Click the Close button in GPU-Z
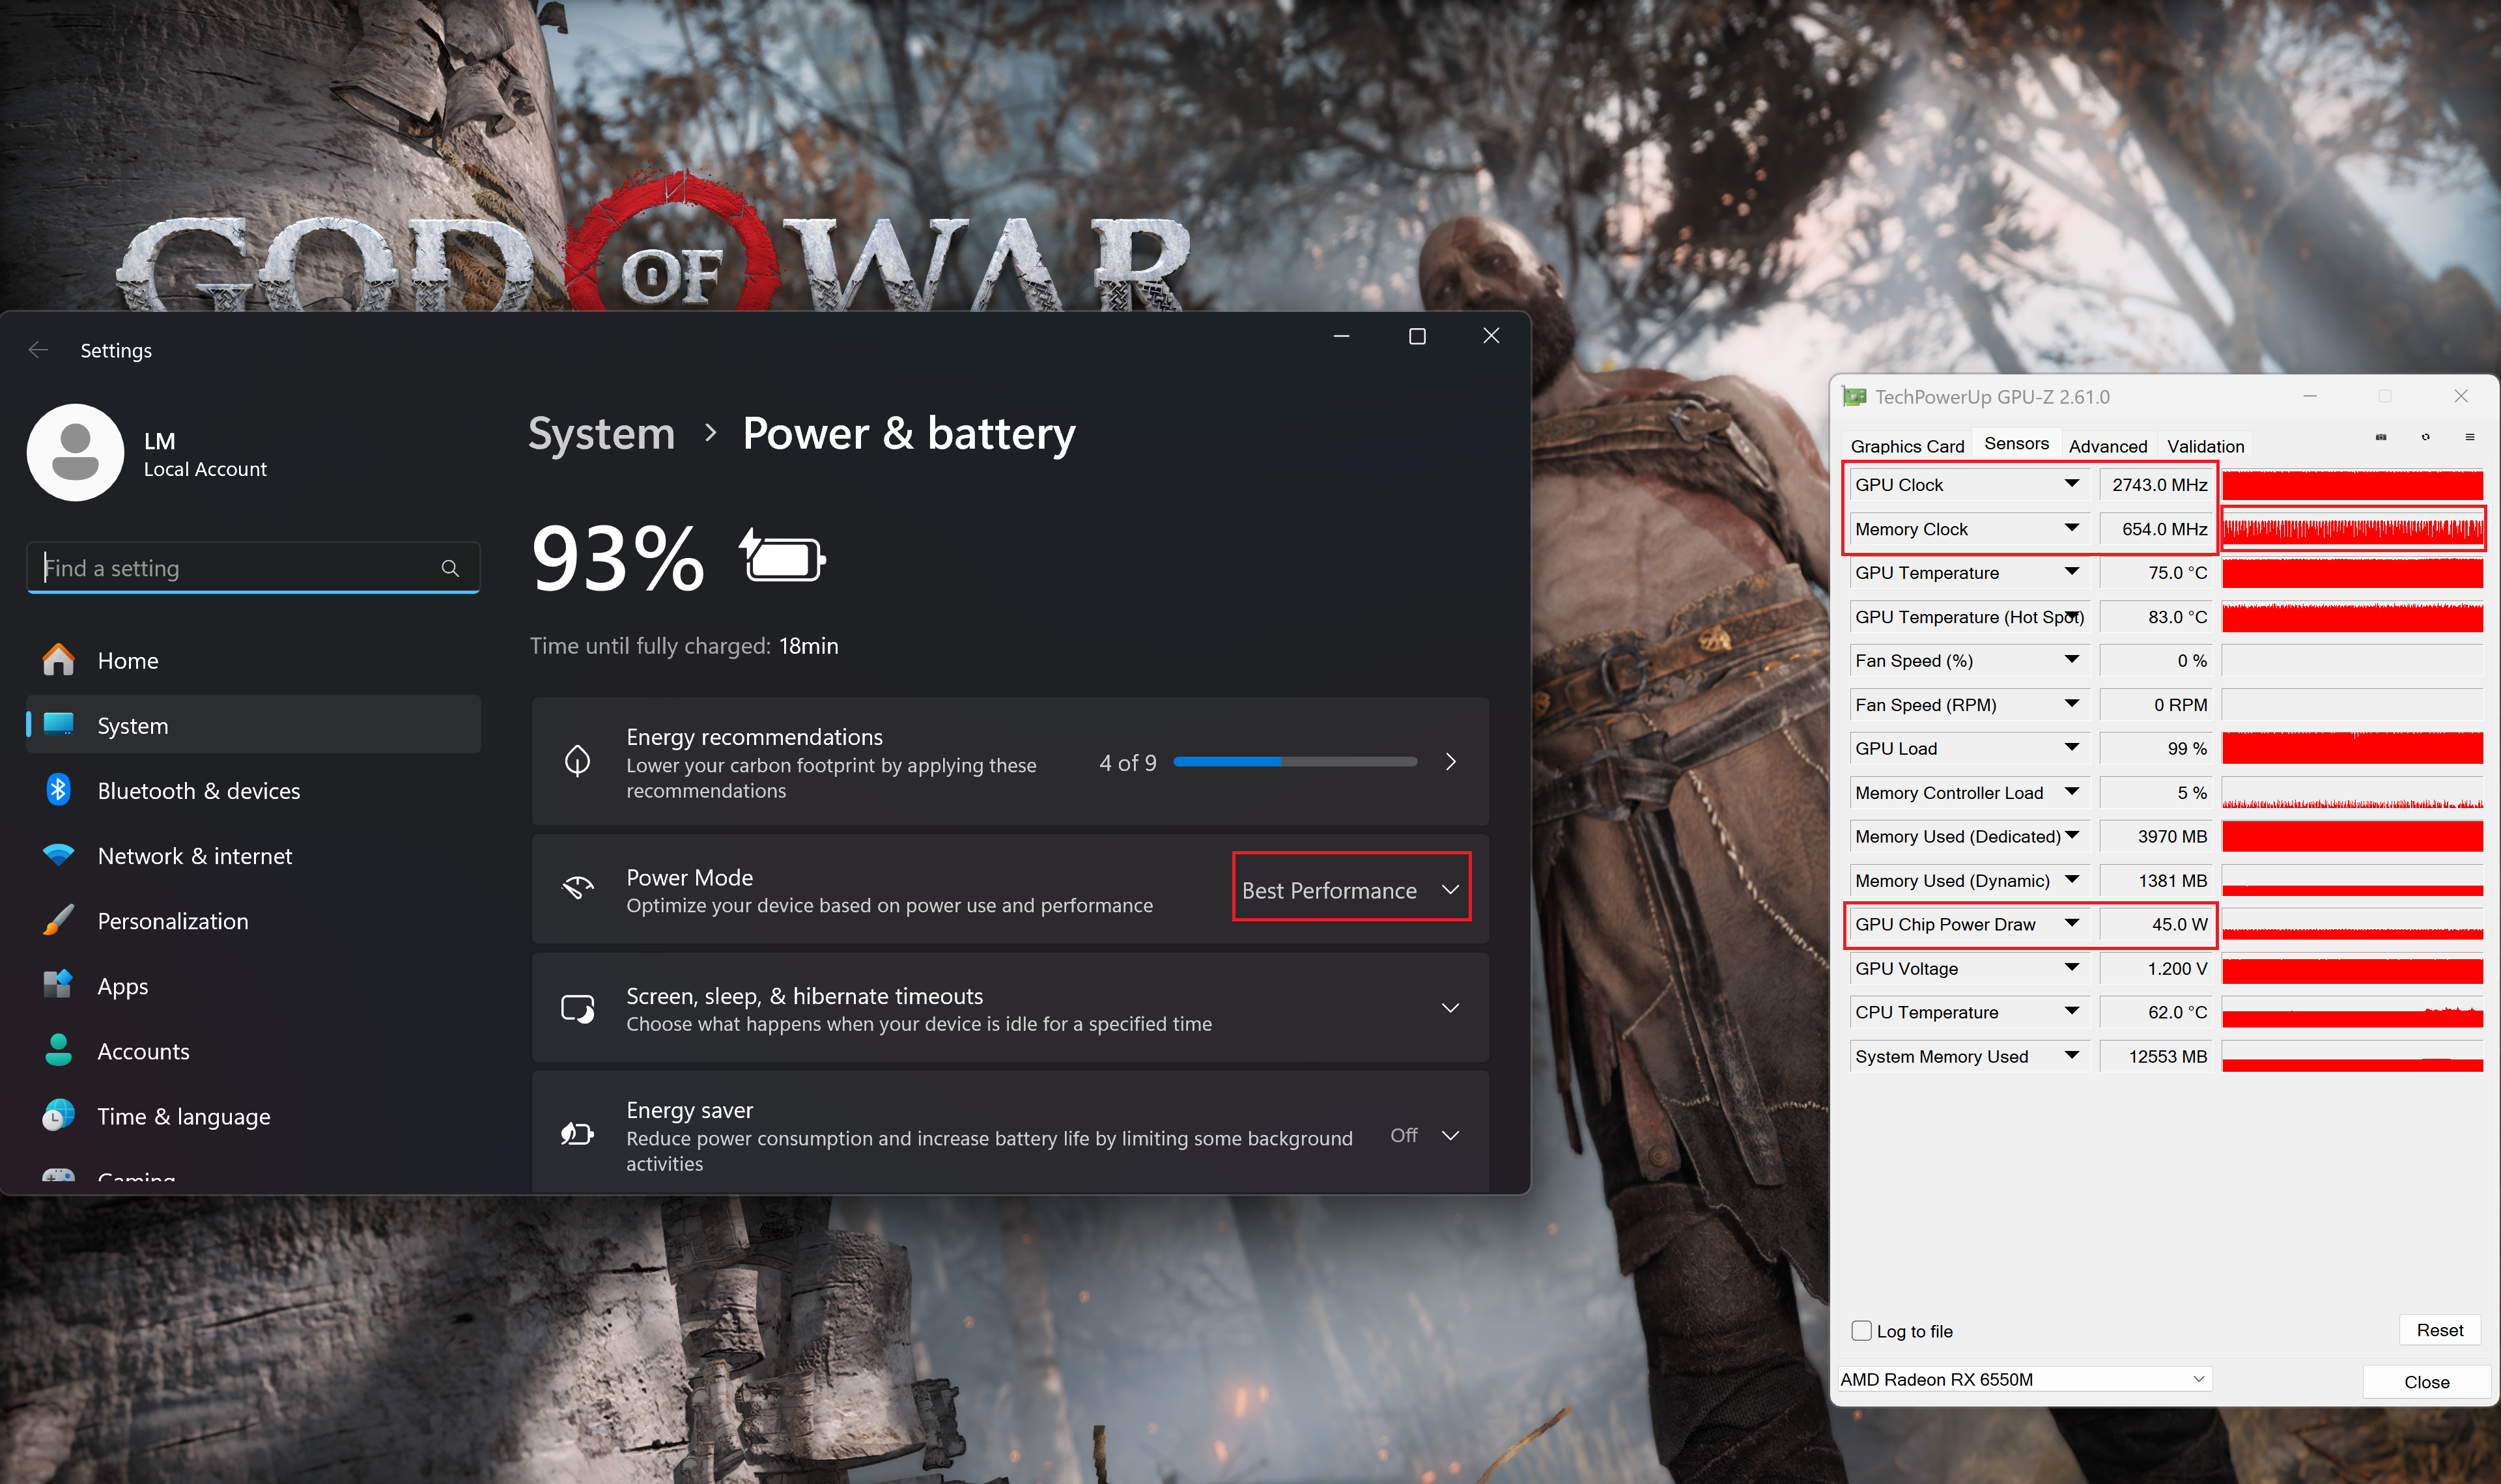Viewport: 2501px width, 1484px height. click(x=2426, y=1381)
